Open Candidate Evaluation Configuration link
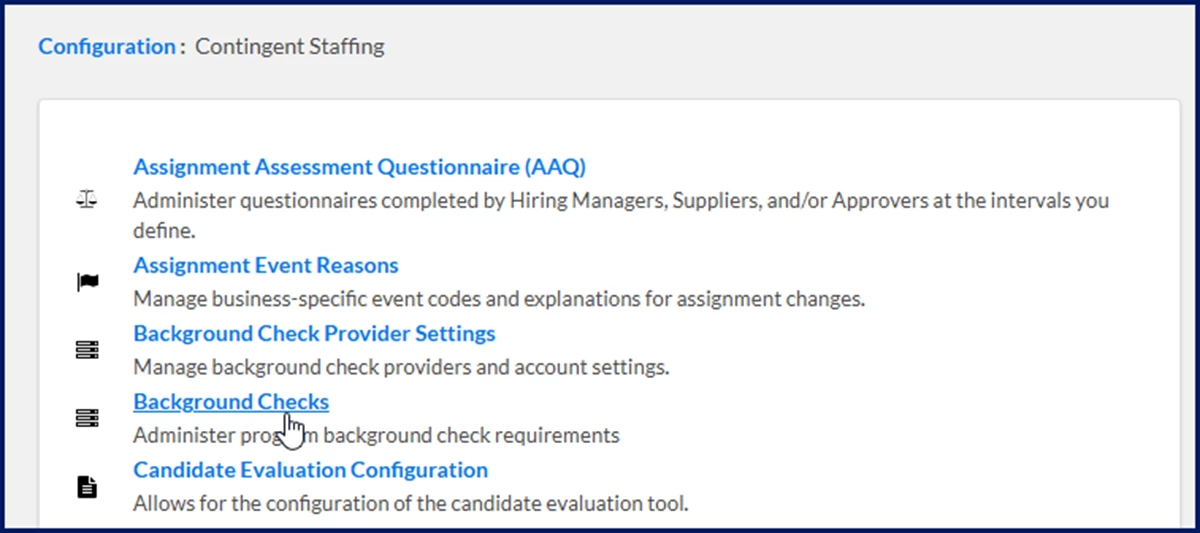 [310, 469]
